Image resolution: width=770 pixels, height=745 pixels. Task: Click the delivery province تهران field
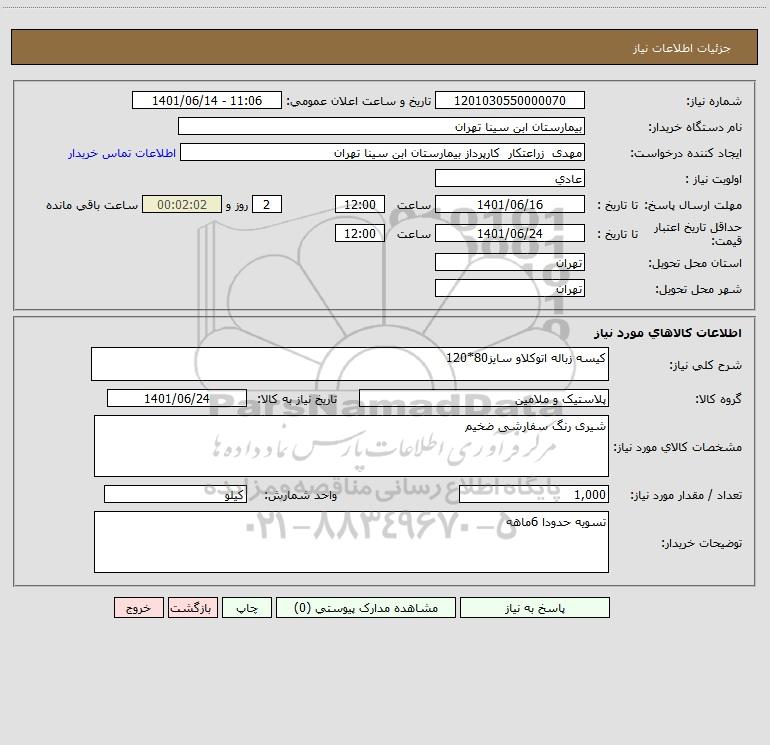[x=510, y=263]
